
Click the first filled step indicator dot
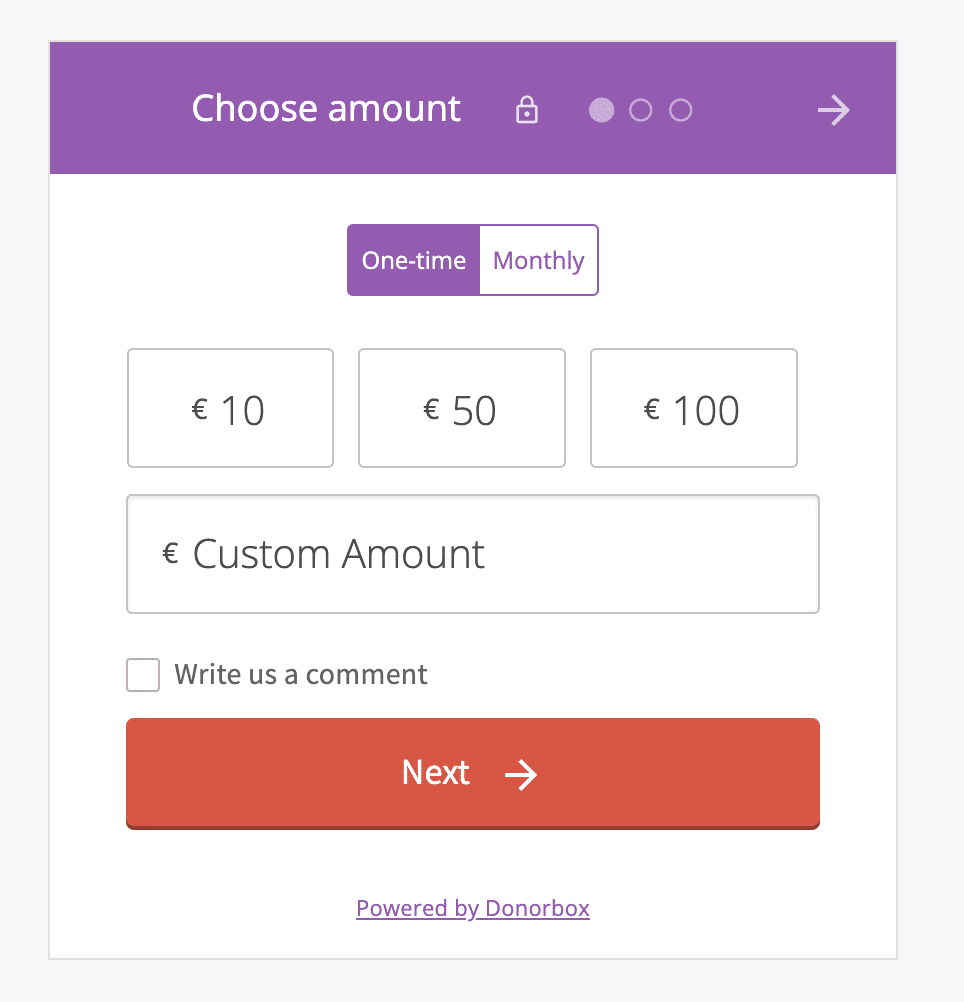601,110
